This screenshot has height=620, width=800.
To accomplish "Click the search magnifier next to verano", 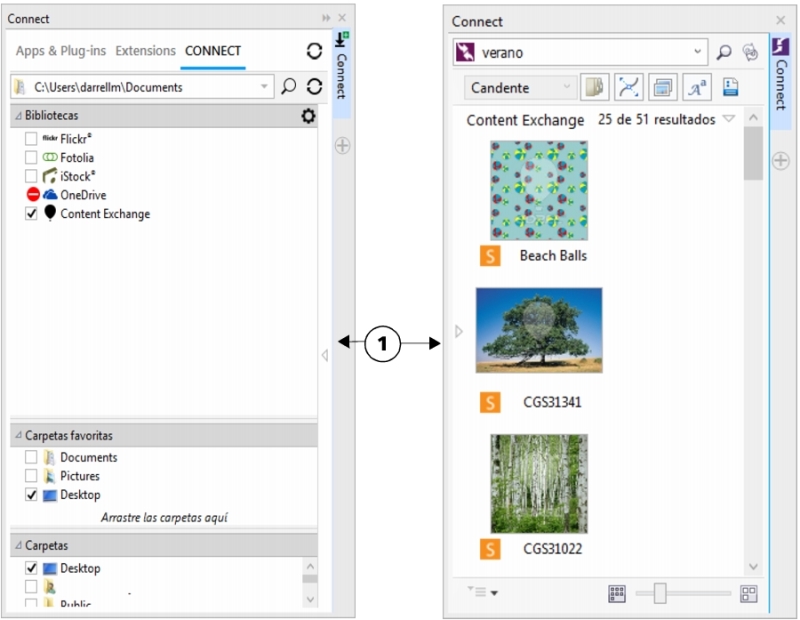I will tap(724, 52).
